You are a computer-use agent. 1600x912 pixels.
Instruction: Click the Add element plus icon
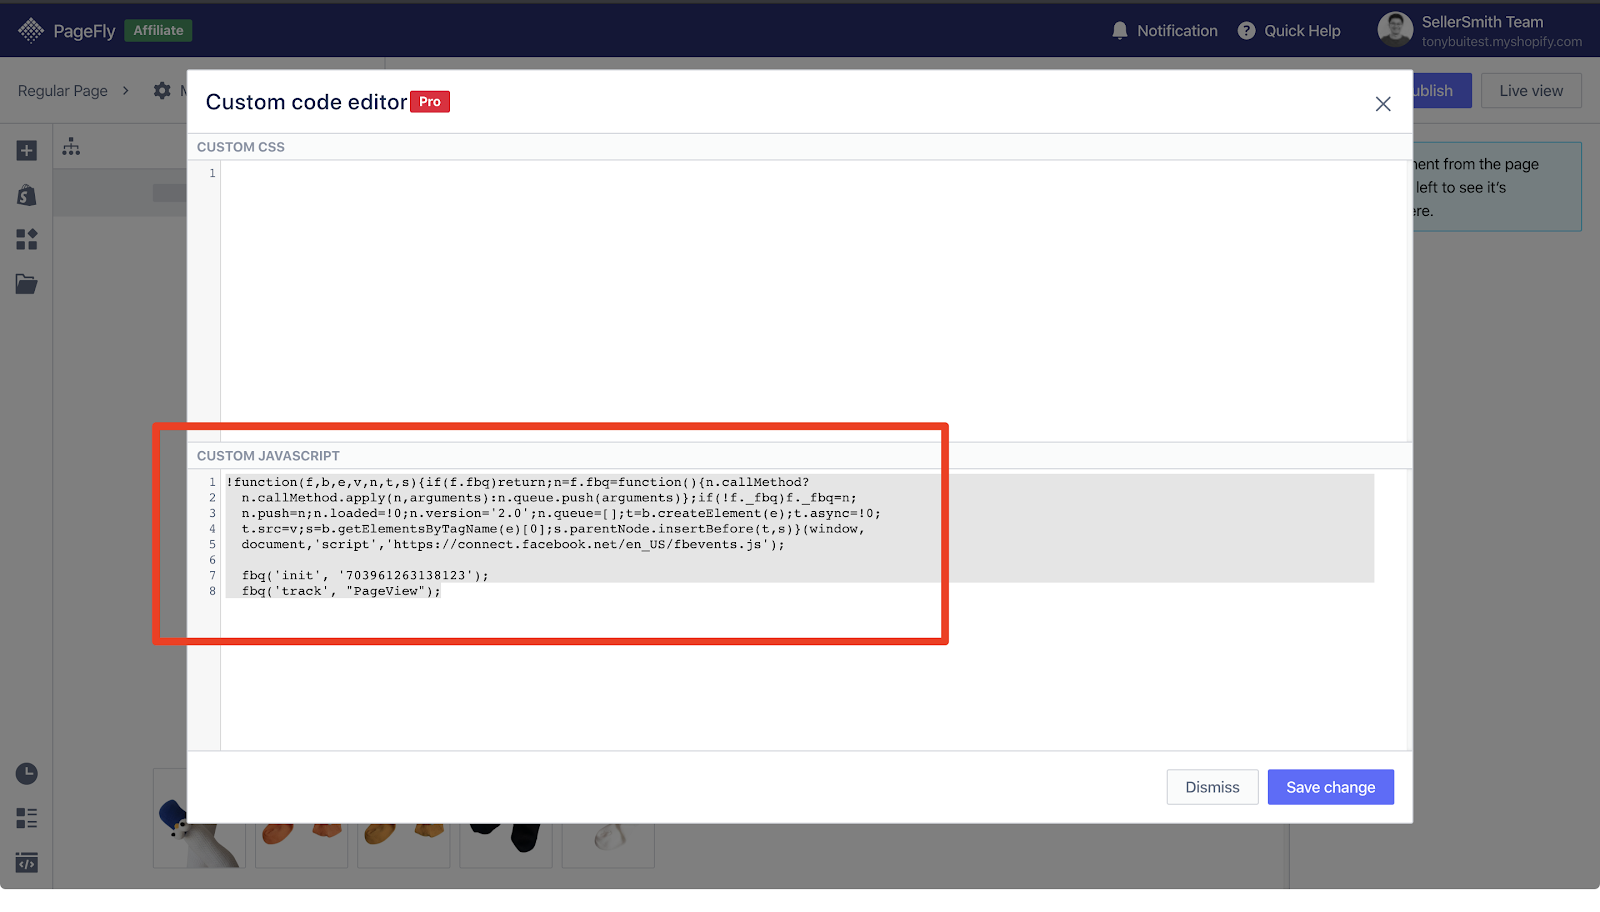click(27, 151)
